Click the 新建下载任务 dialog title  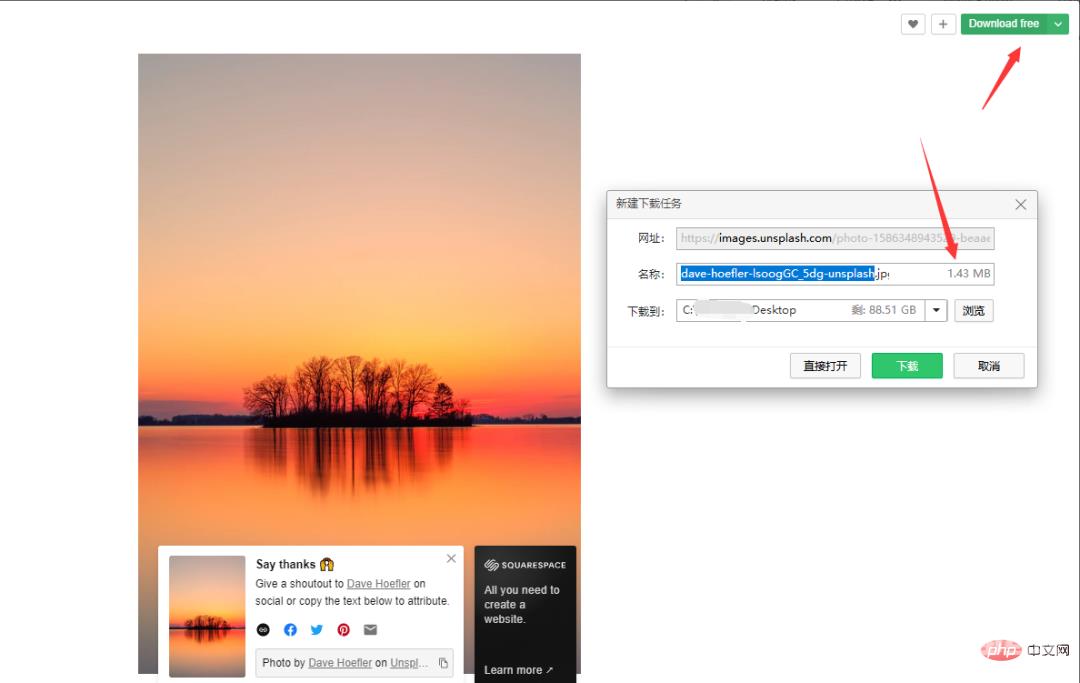click(648, 204)
